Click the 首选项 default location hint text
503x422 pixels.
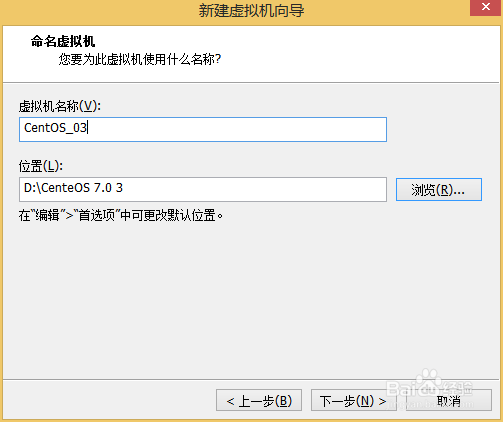click(x=121, y=216)
